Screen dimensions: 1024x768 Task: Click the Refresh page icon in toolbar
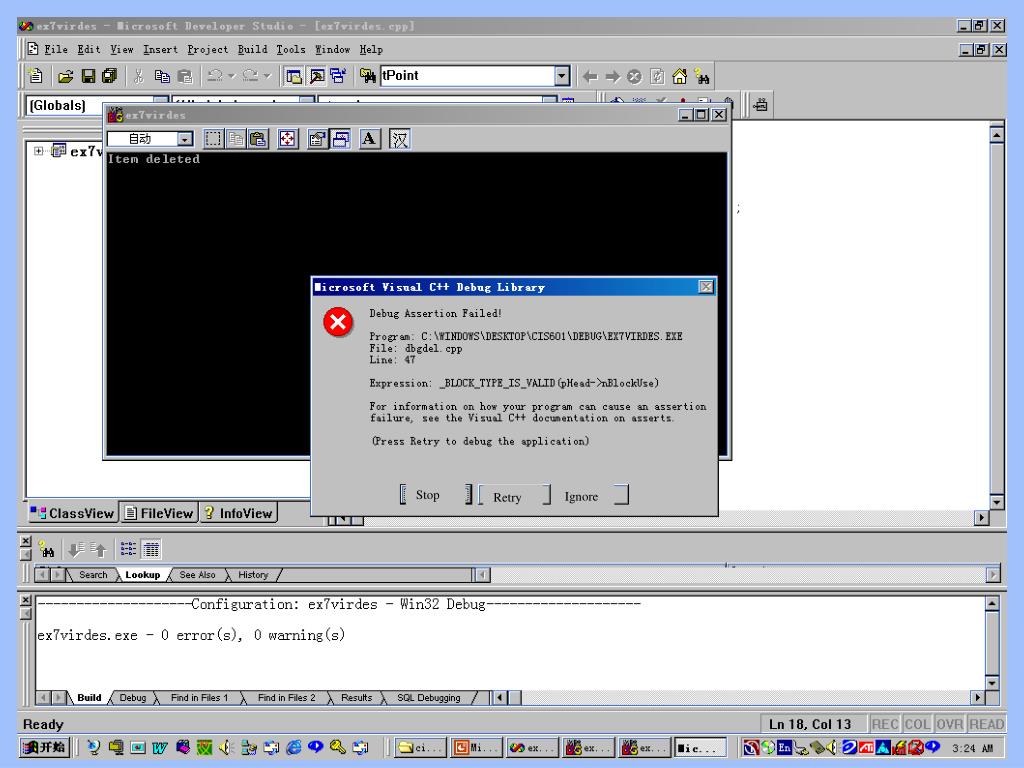[657, 77]
